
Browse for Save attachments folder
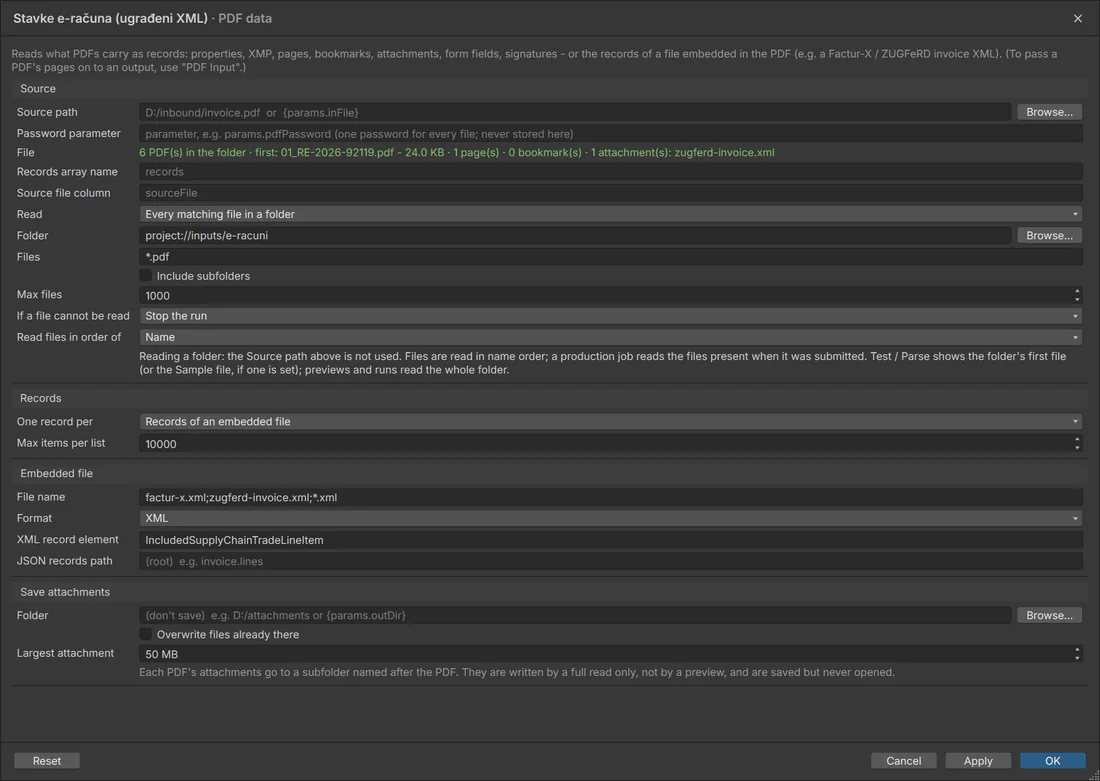click(1049, 615)
